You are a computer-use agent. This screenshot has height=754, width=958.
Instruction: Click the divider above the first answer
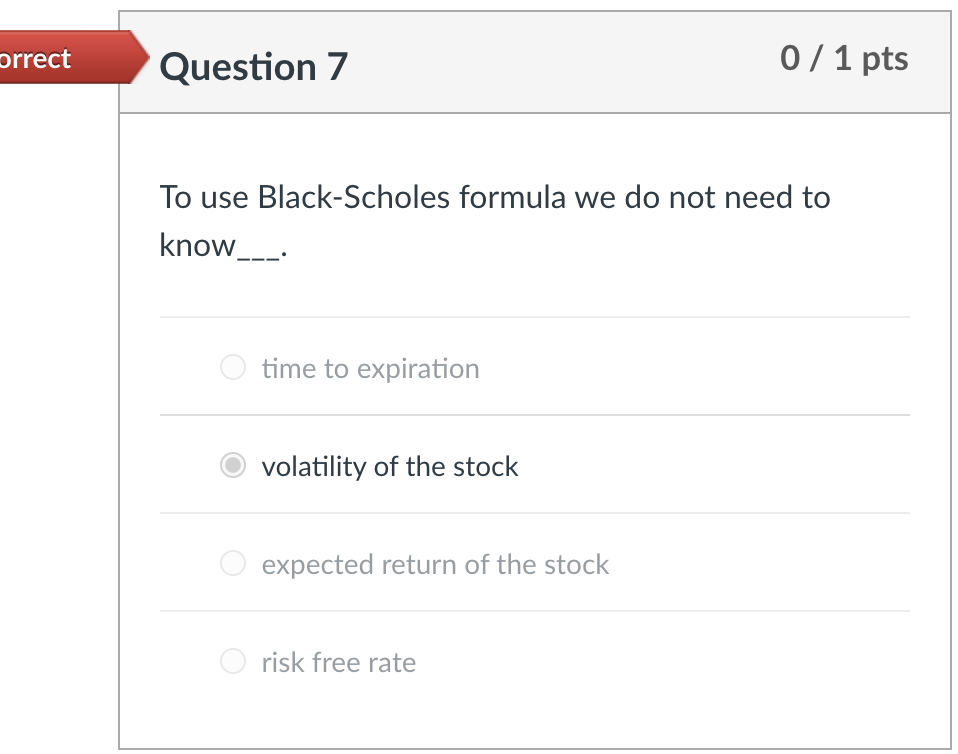[535, 317]
